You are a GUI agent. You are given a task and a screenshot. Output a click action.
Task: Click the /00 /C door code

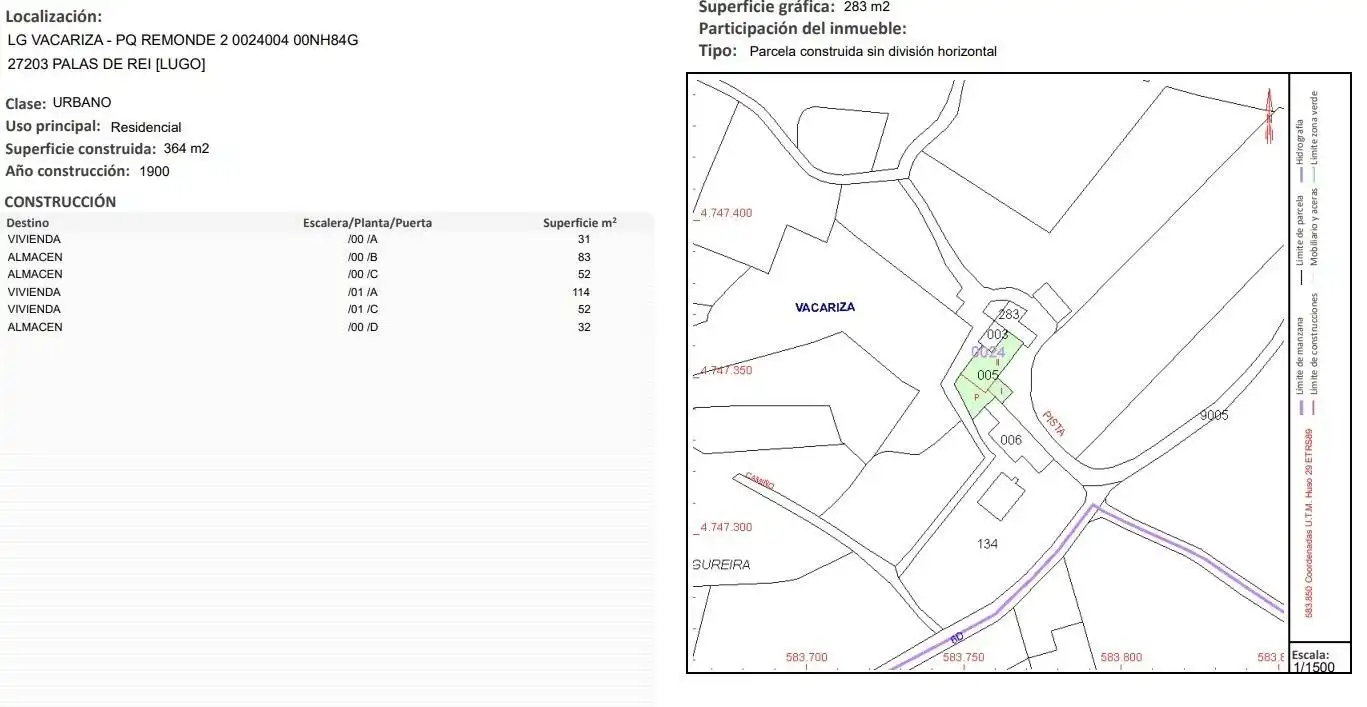tap(363, 274)
